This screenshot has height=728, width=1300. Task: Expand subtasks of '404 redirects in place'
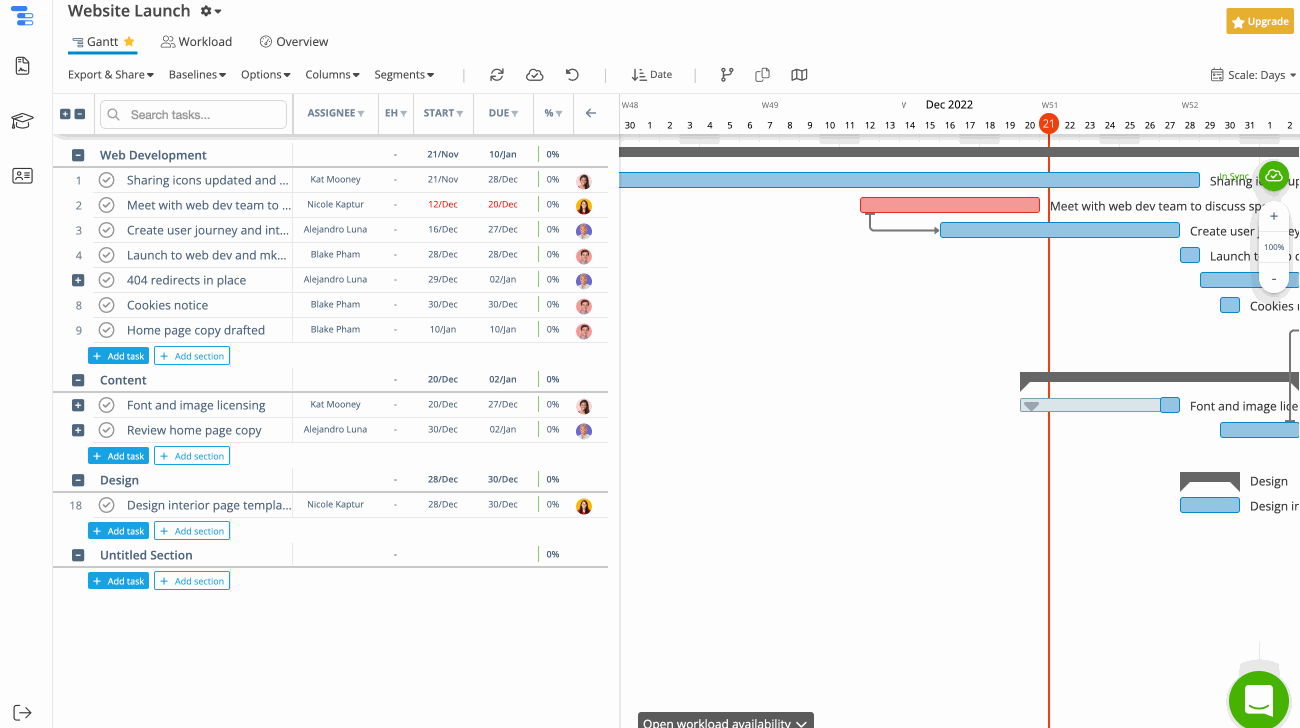77,279
